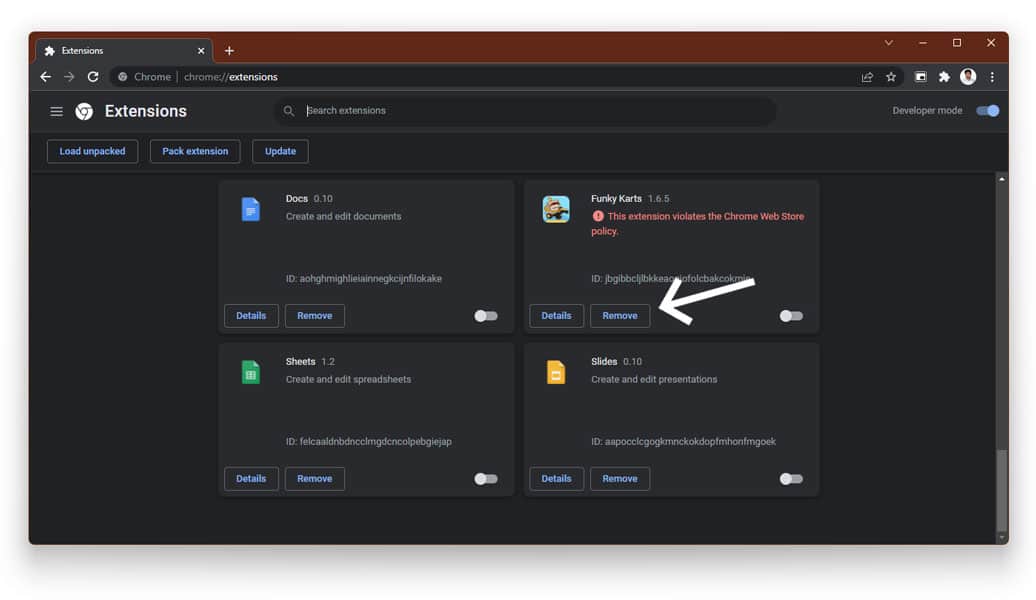Select the Extensions browser tab
The width and height of the screenshot is (1036, 600).
coord(124,51)
